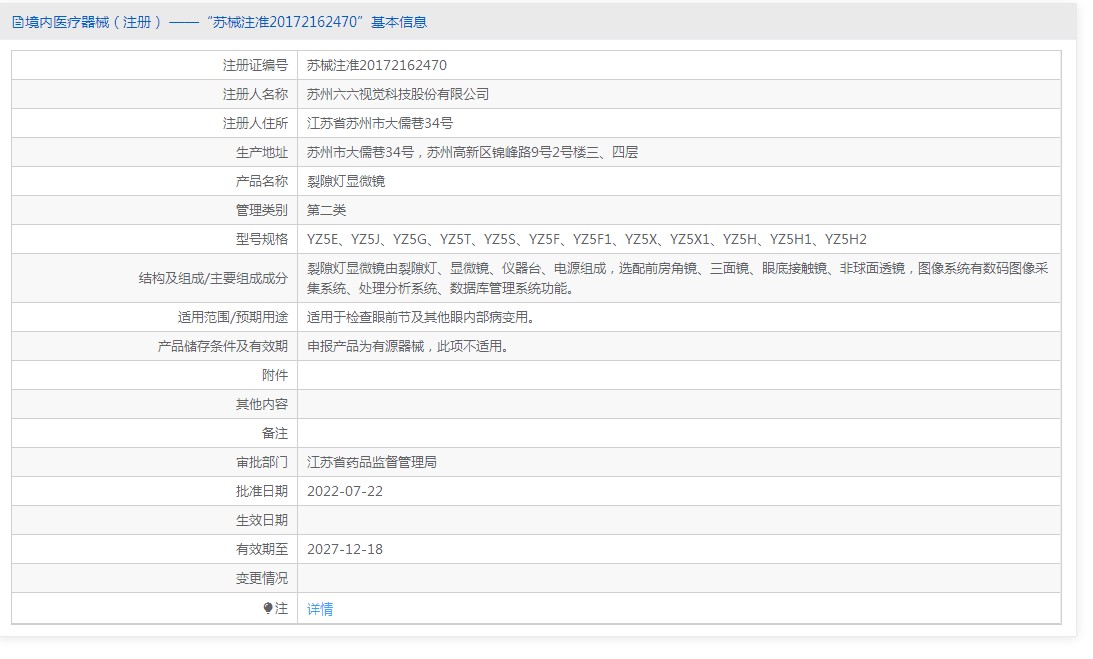1093x659 pixels.
Task: Click management category value 第二类
Action: point(326,210)
